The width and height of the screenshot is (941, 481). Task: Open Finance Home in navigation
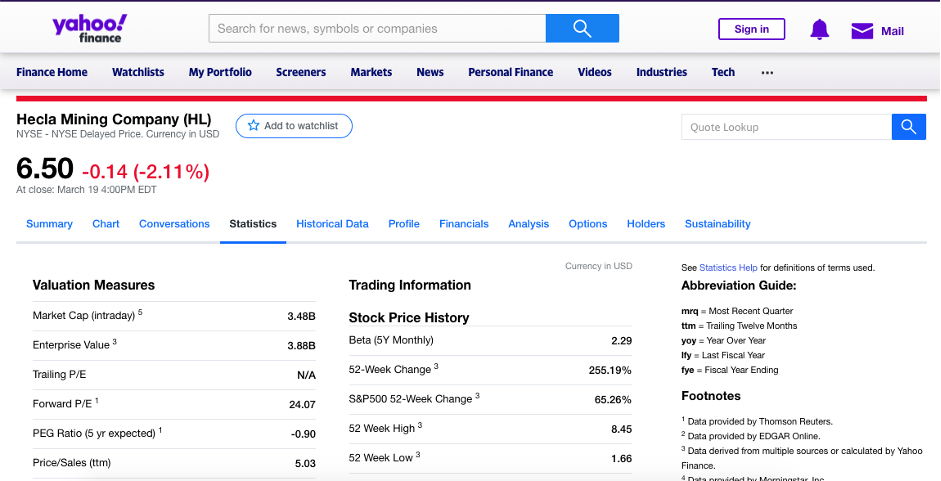(x=52, y=72)
